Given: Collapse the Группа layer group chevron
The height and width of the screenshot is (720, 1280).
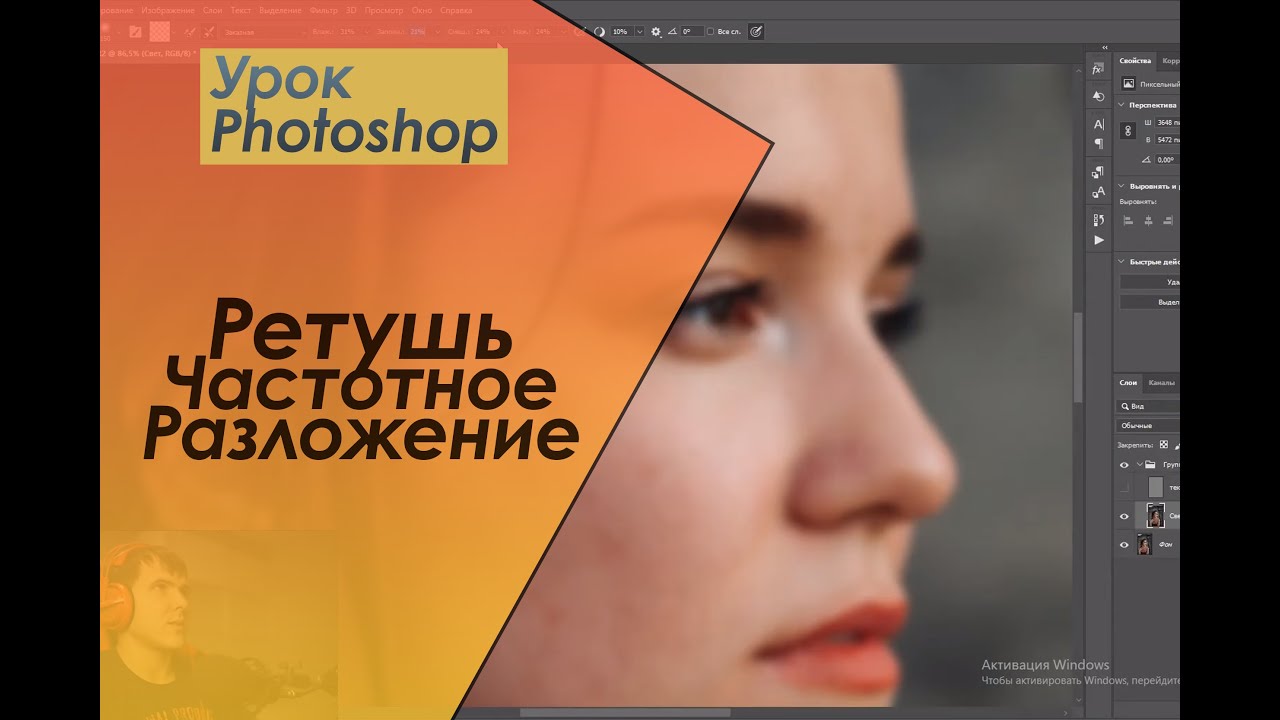Looking at the screenshot, I should (x=1139, y=464).
